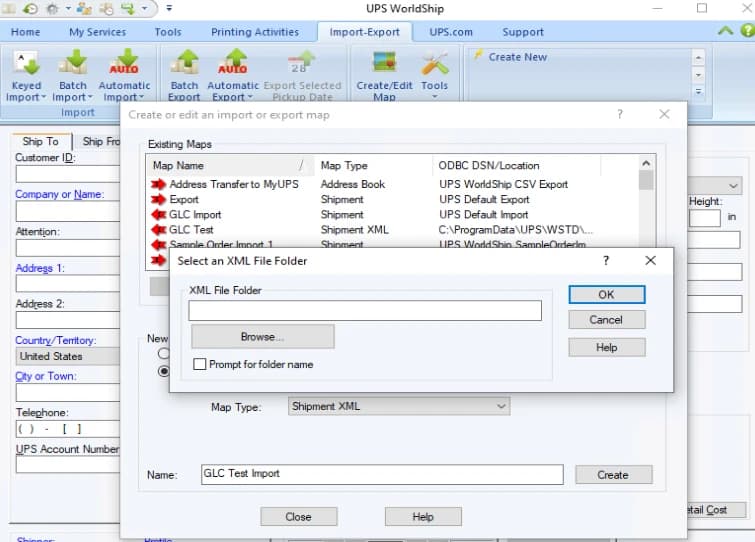
Task: Click the XML File Folder input field
Action: pos(365,310)
